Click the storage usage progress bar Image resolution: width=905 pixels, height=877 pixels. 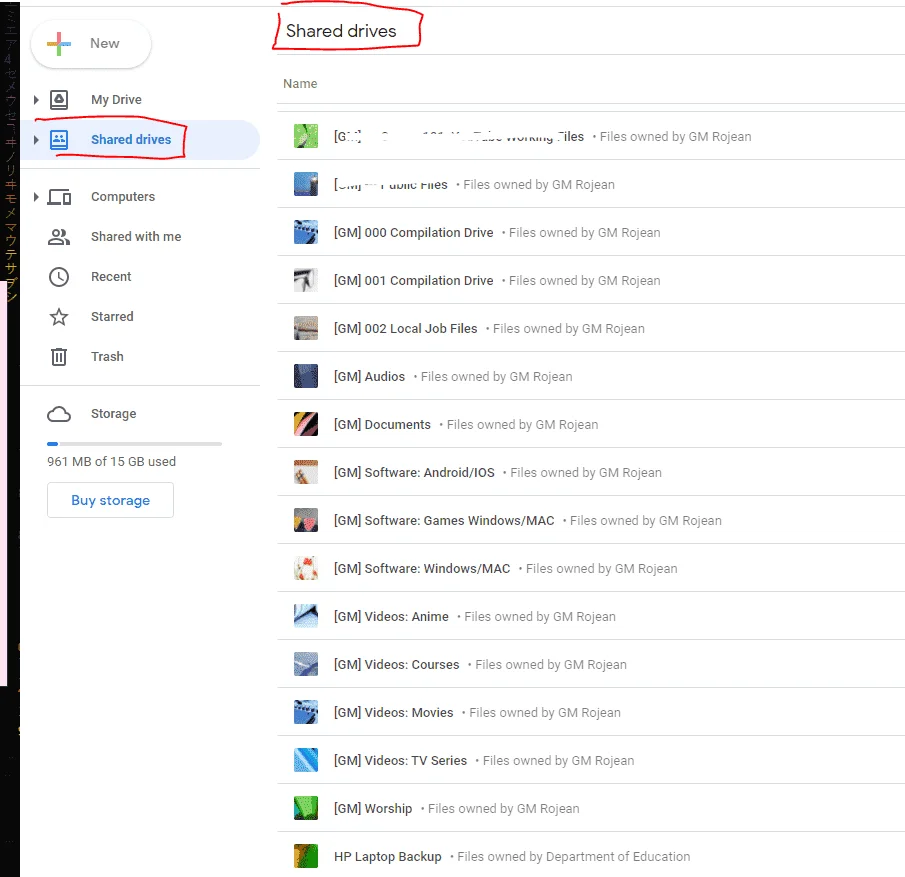134,444
